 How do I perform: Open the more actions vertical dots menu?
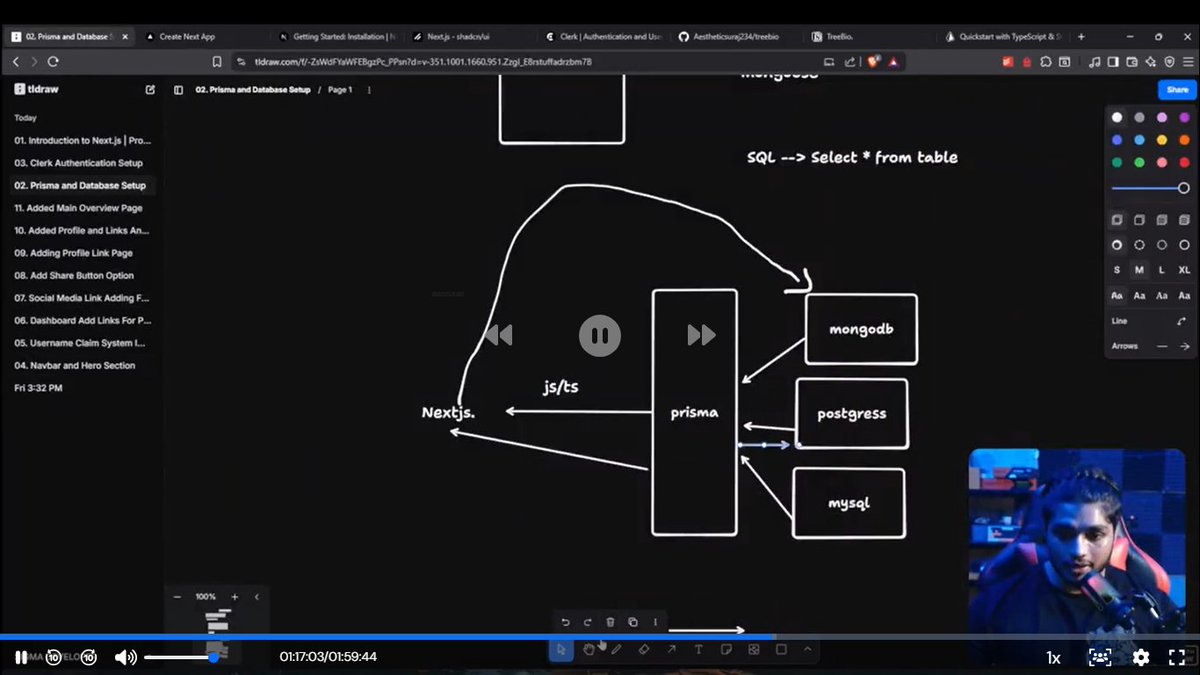(656, 622)
